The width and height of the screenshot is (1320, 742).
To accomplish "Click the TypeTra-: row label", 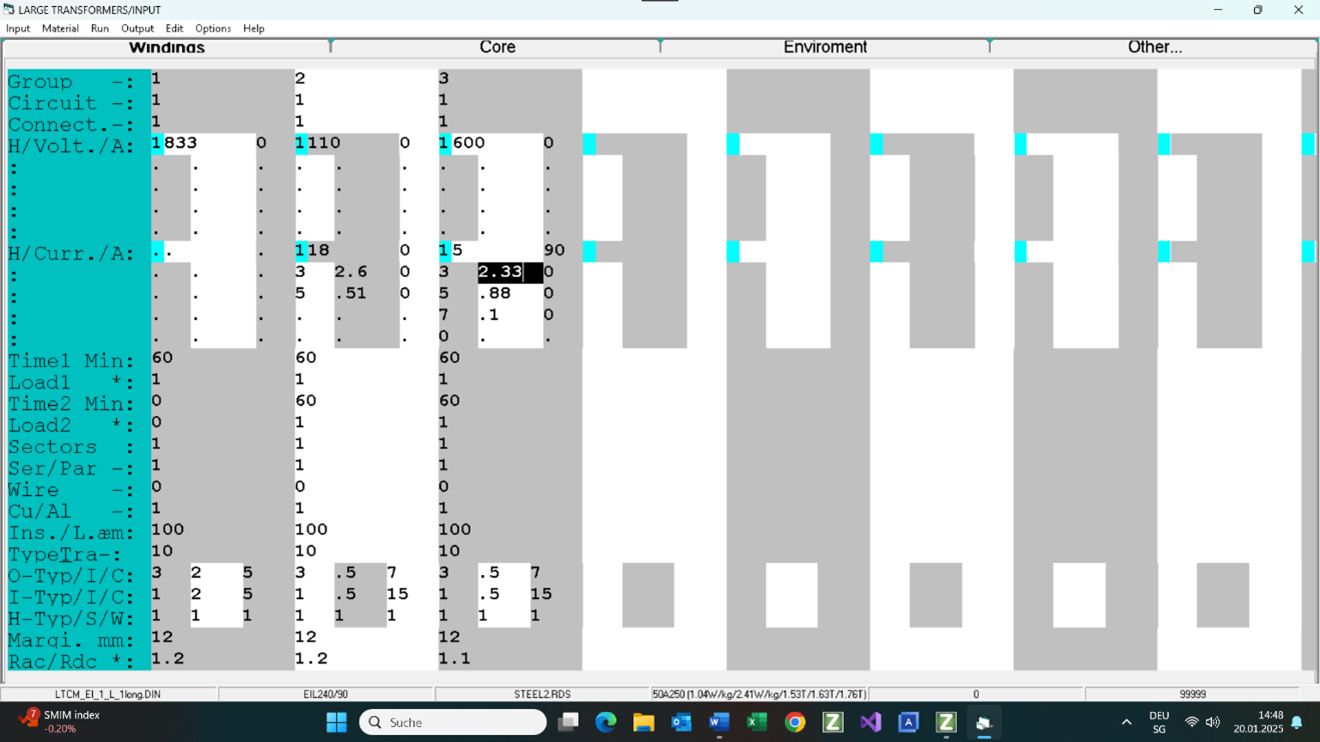I will 64,555.
